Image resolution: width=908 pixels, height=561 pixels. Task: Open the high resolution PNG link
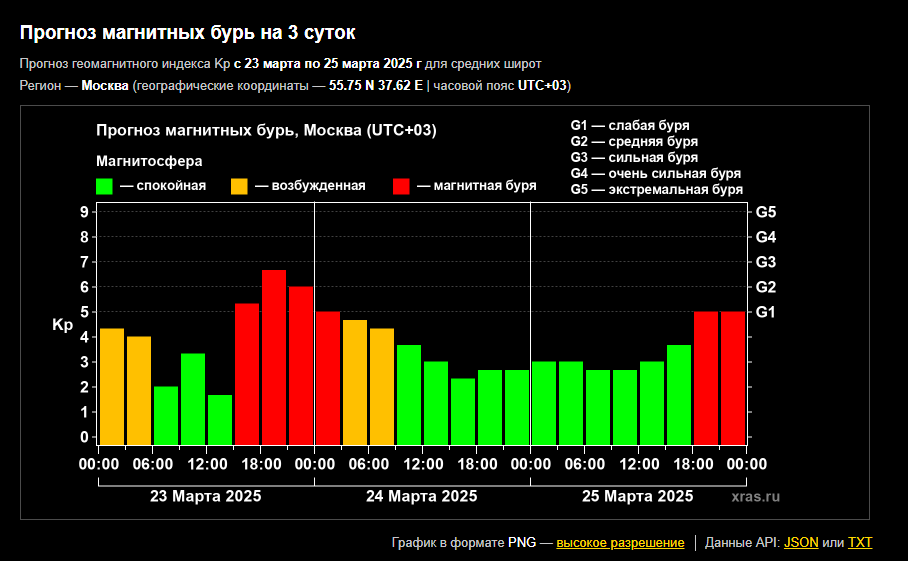tap(620, 543)
